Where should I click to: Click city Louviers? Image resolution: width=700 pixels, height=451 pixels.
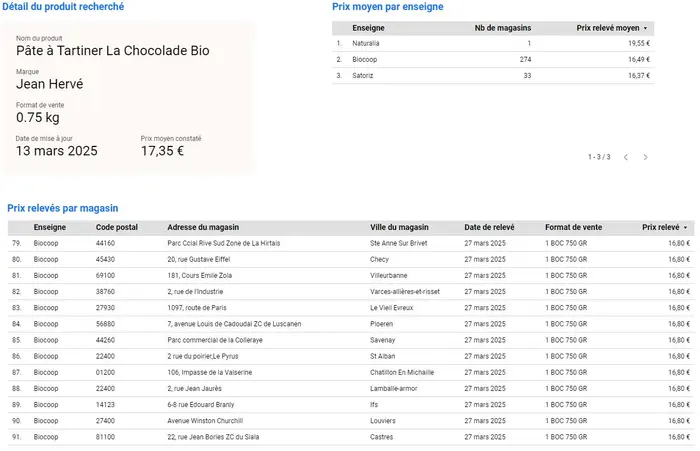[383, 421]
